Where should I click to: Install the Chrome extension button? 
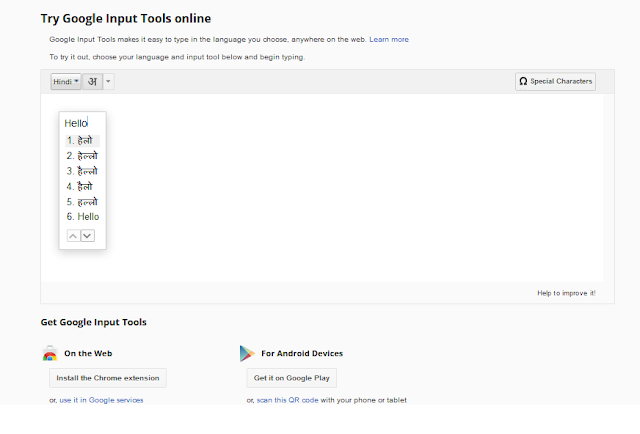[x=108, y=378]
